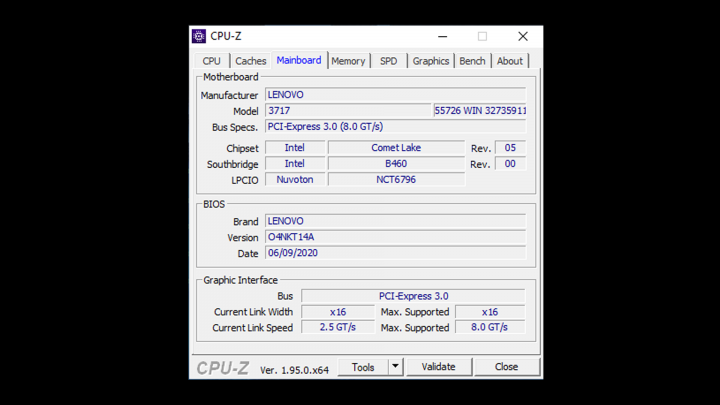
Task: Open the Caches tab
Action: click(x=250, y=61)
